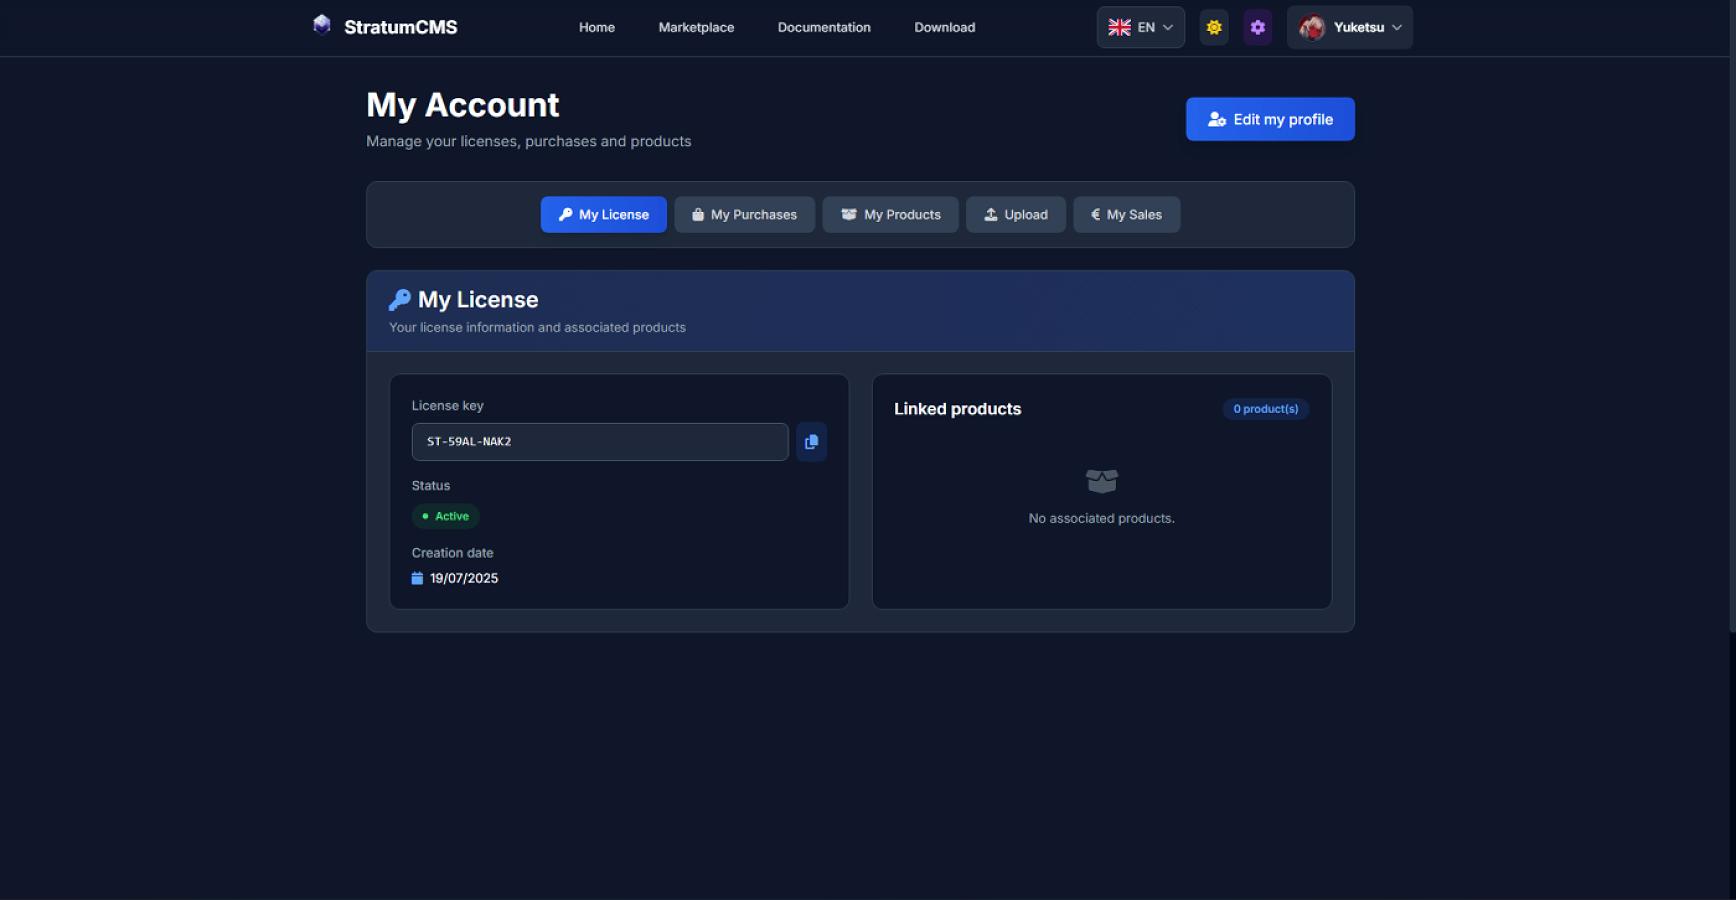Click the calendar icon next to creation date

coord(417,578)
